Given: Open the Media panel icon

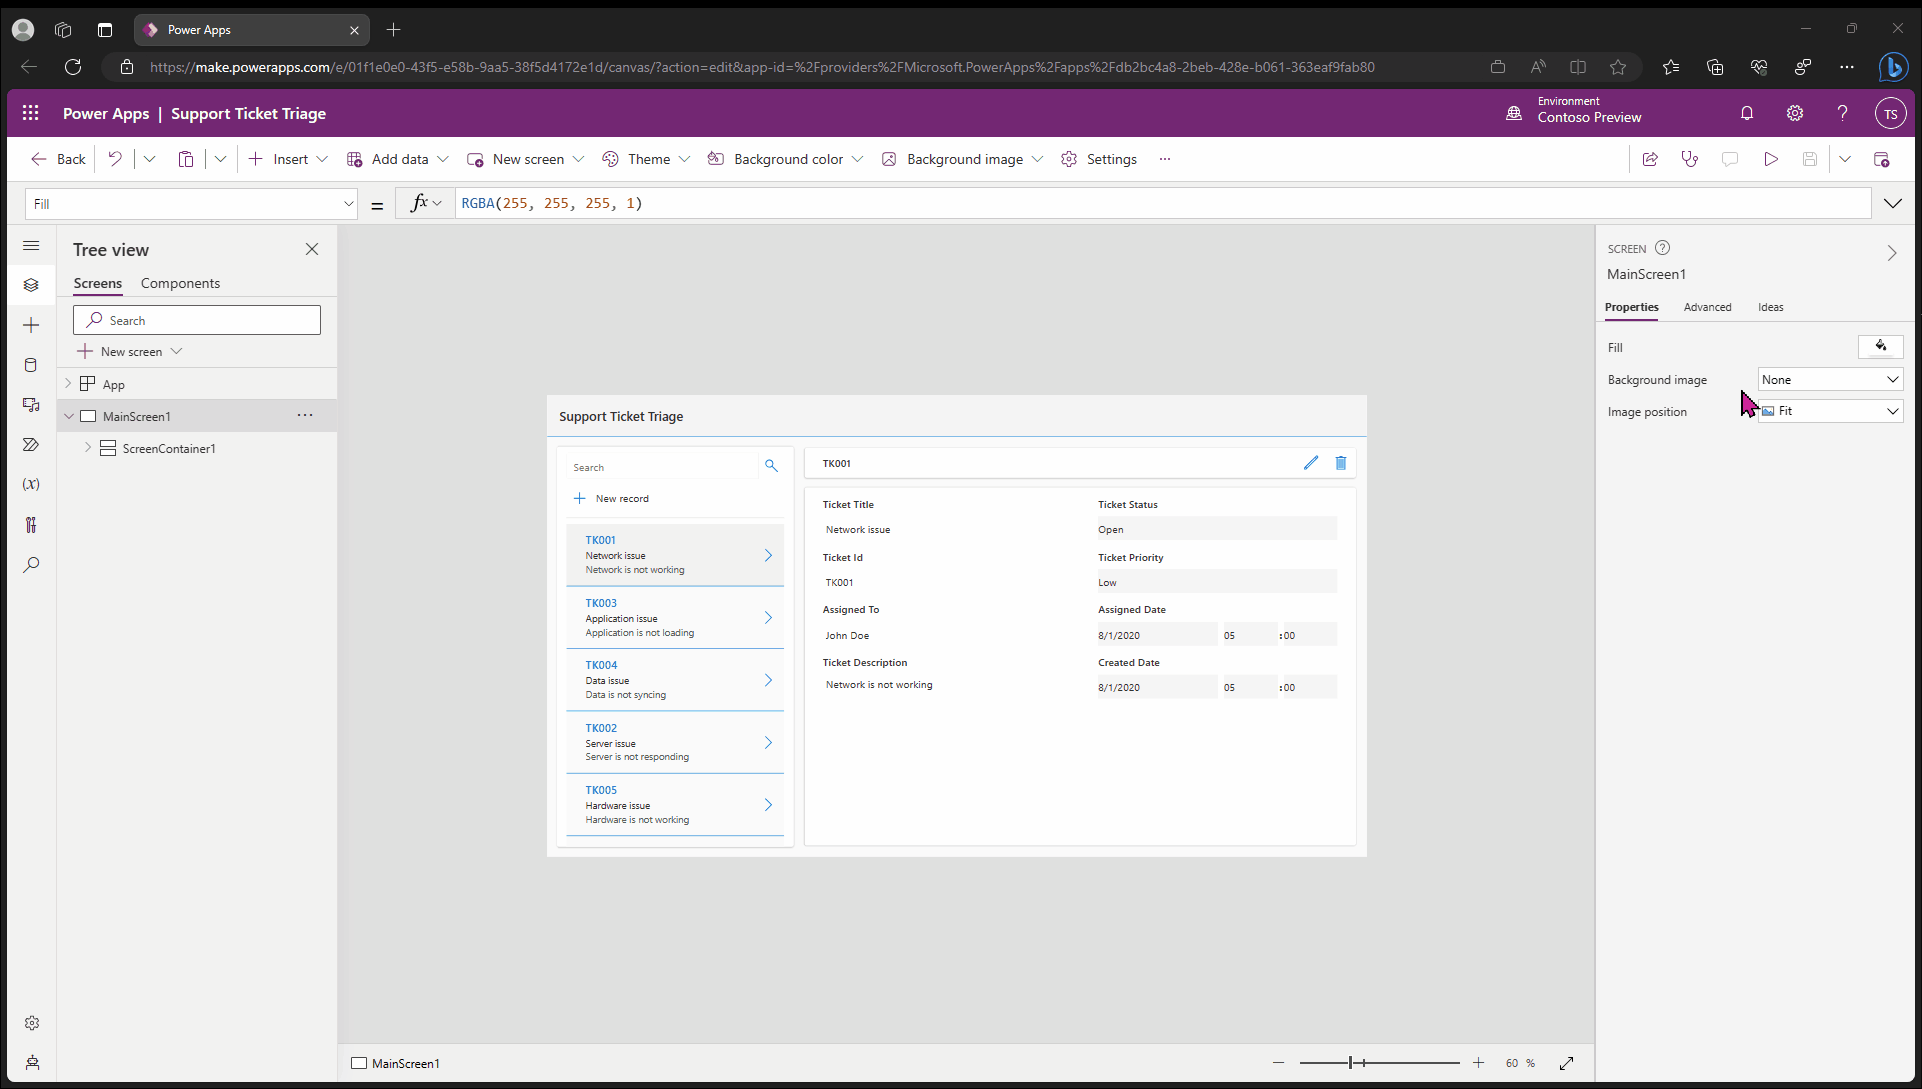Looking at the screenshot, I should (31, 405).
